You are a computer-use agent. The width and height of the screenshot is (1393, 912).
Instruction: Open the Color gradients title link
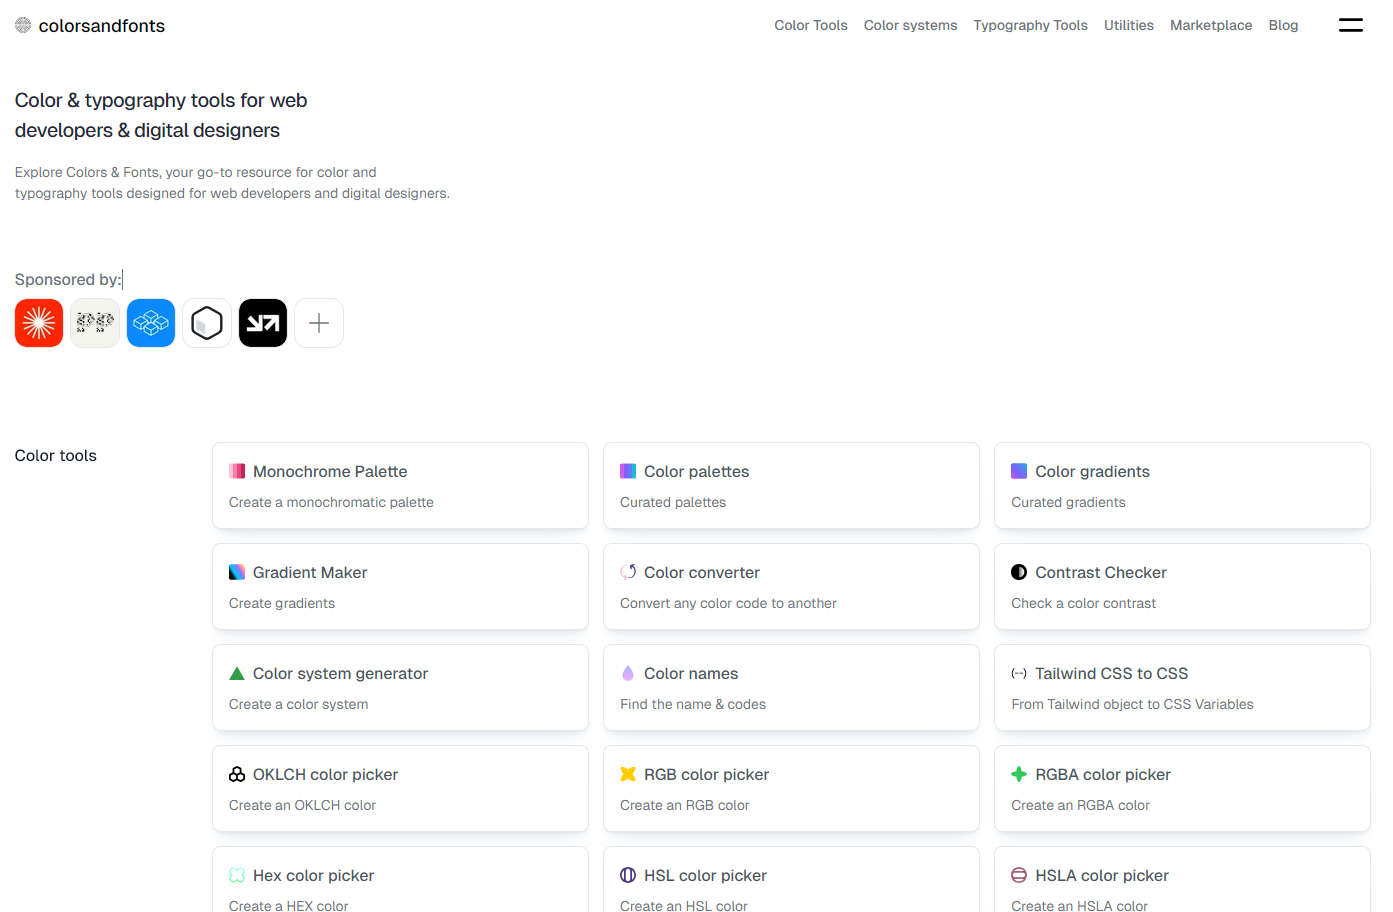pos(1092,471)
